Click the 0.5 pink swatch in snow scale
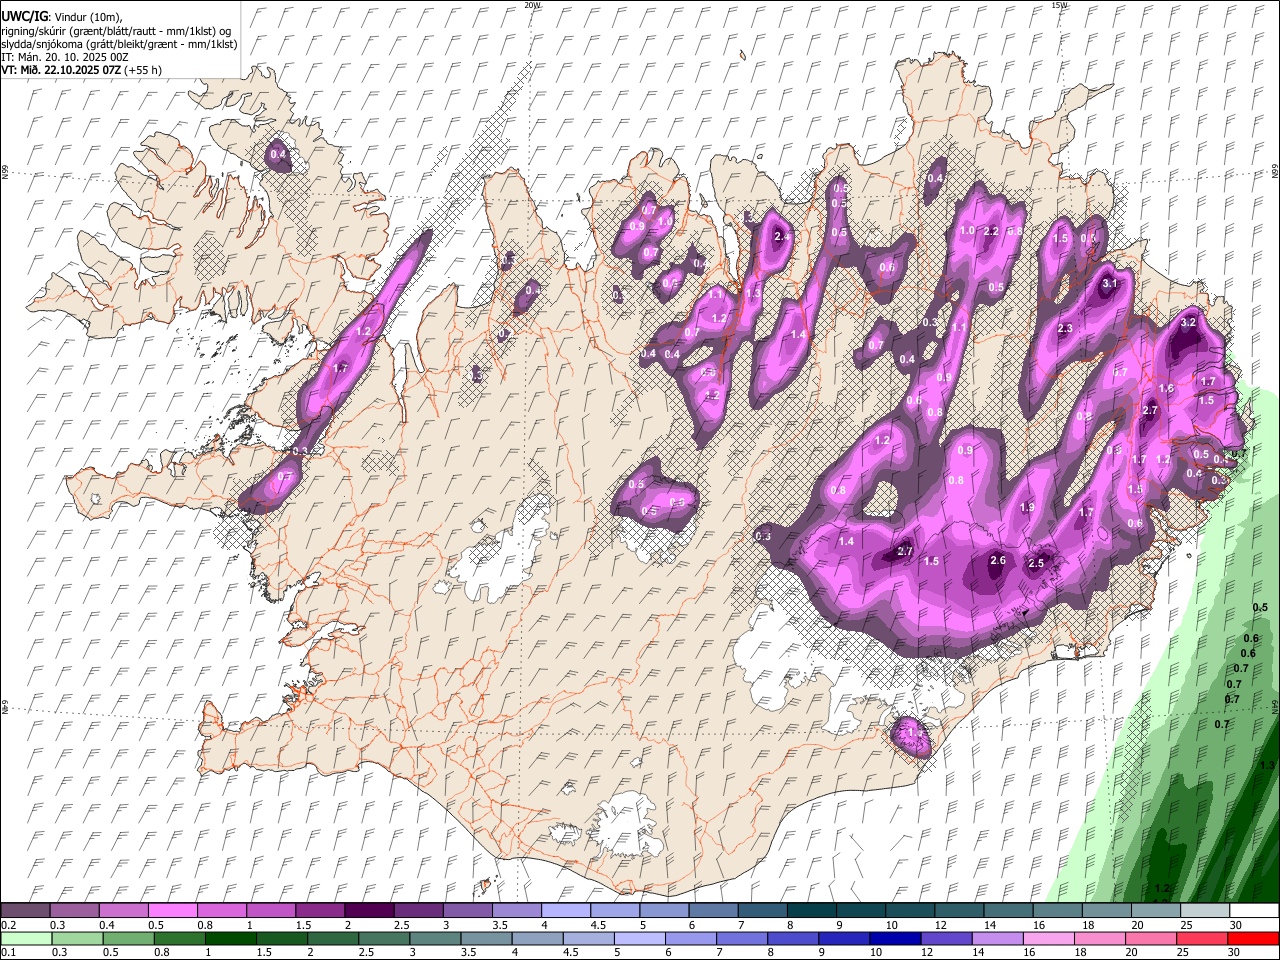Viewport: 1280px width, 960px height. (x=172, y=911)
